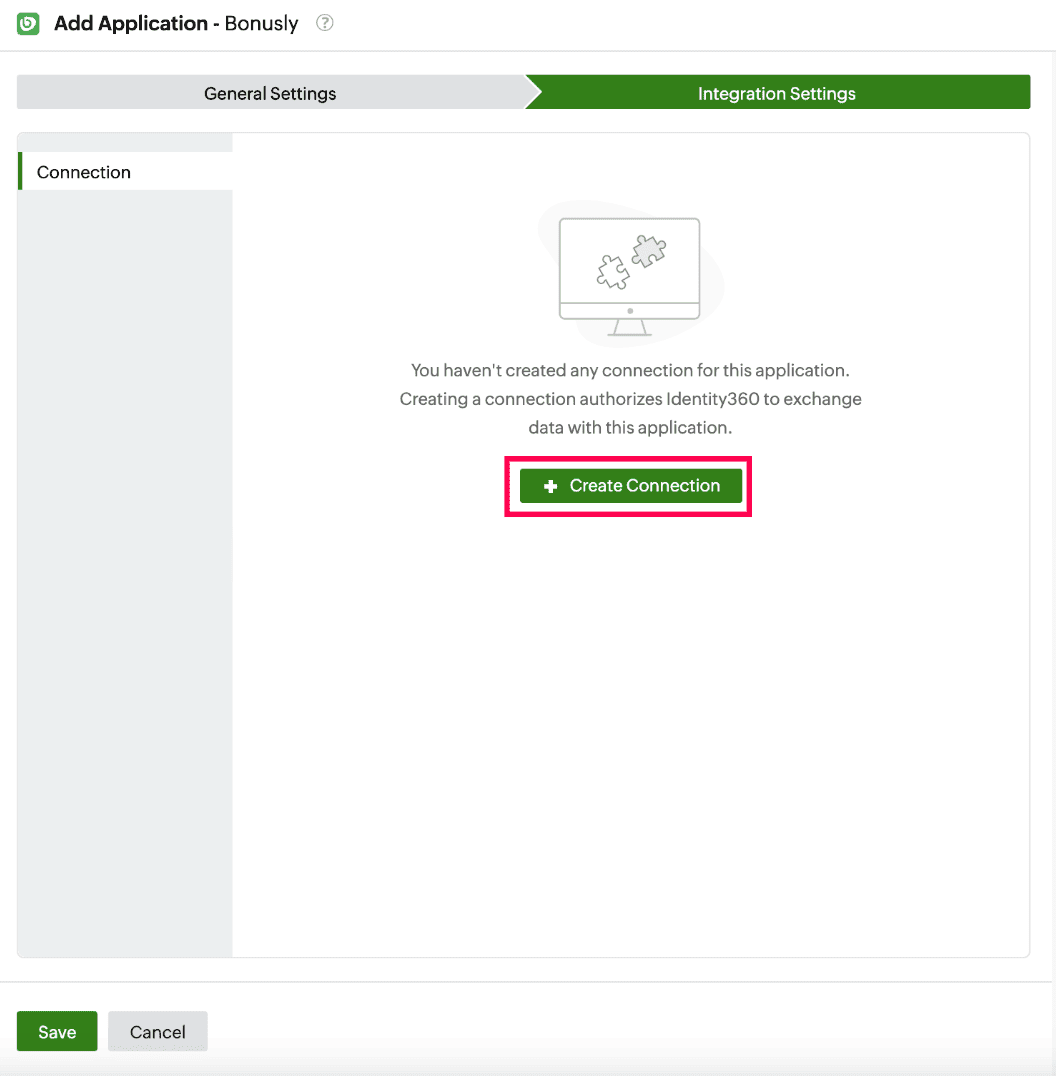Save the application settings
This screenshot has height=1076, width=1056.
click(57, 1031)
